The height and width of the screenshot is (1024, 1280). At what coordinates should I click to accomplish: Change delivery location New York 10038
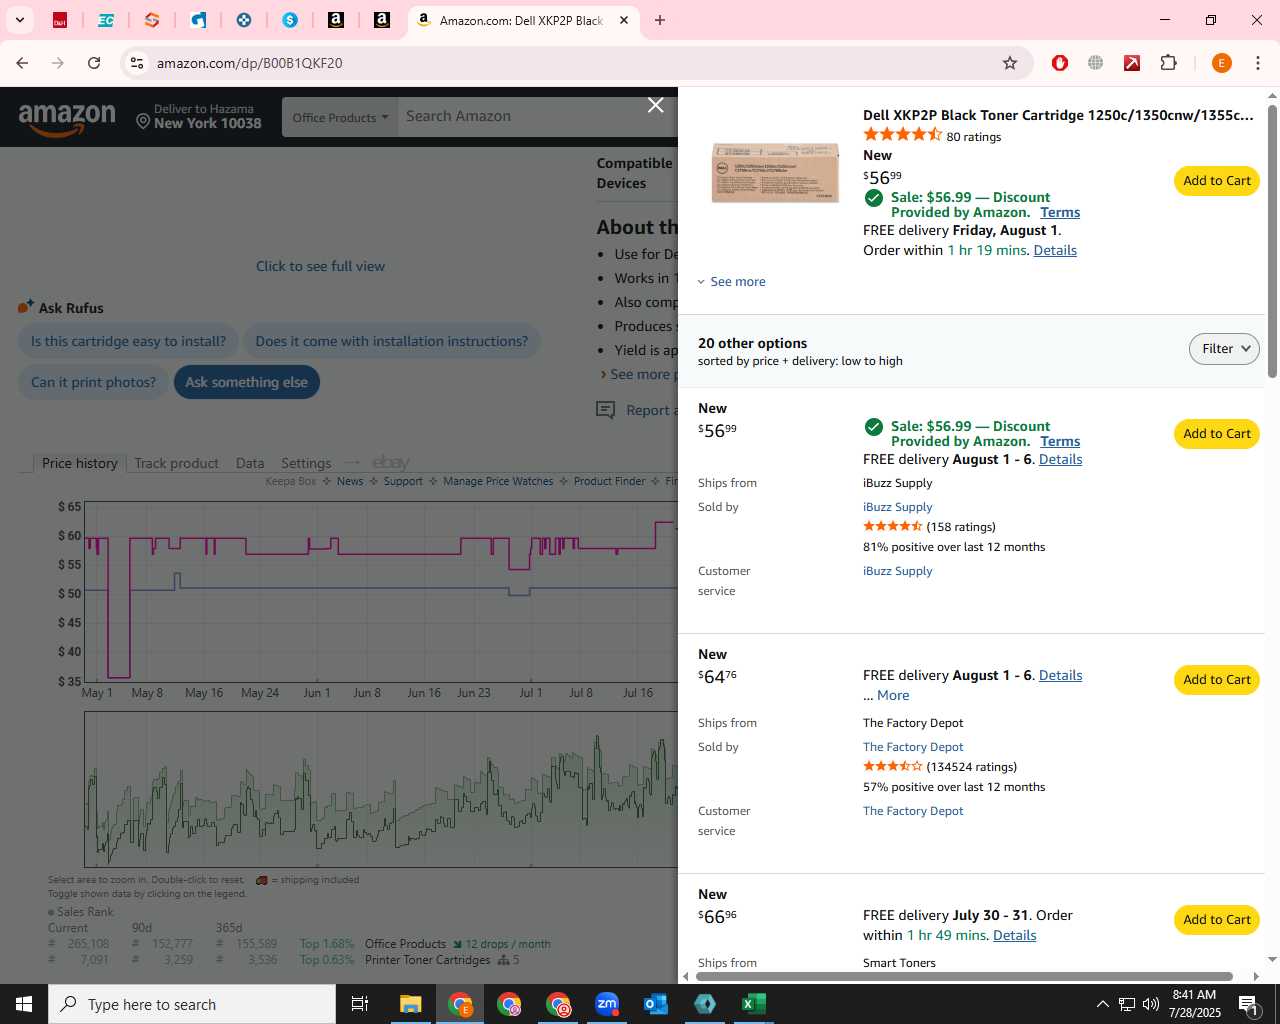199,117
